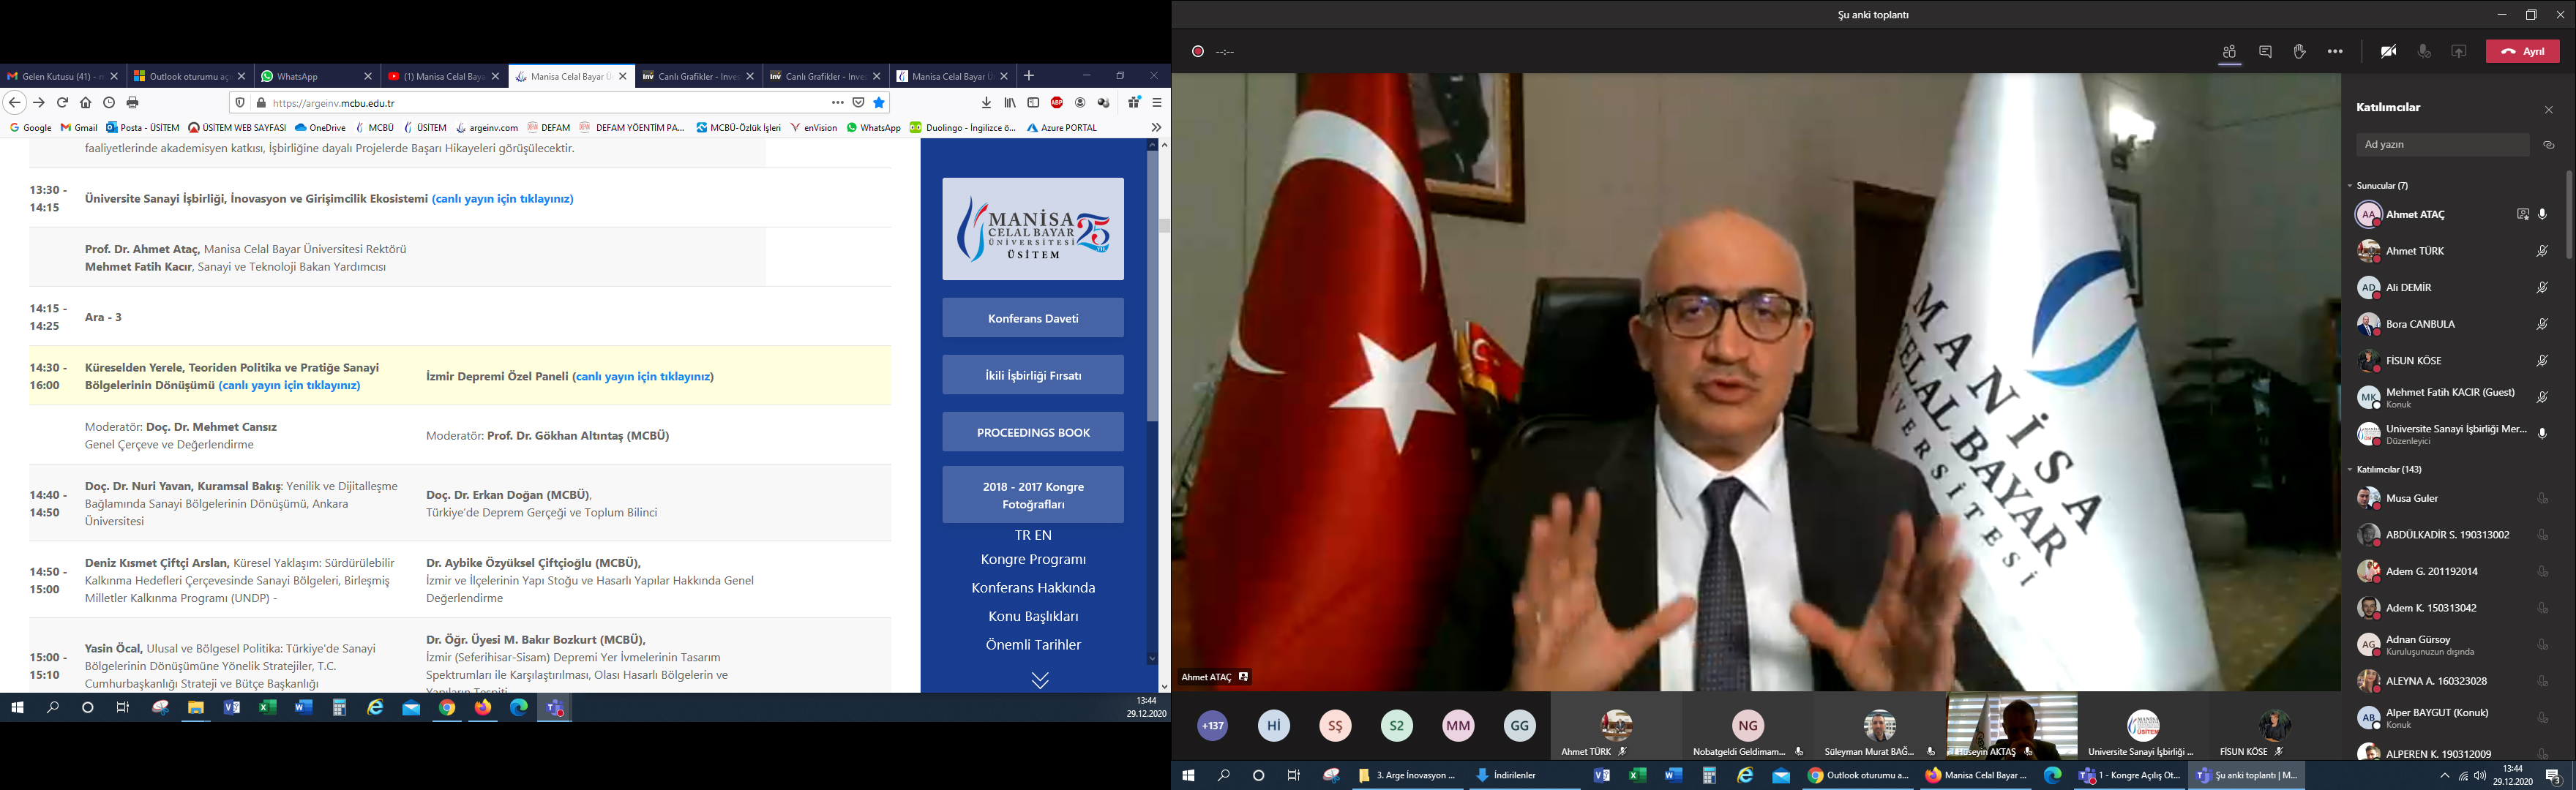The width and height of the screenshot is (2576, 790).
Task: Bookmark star icon in Firefox address bar
Action: [x=879, y=103]
